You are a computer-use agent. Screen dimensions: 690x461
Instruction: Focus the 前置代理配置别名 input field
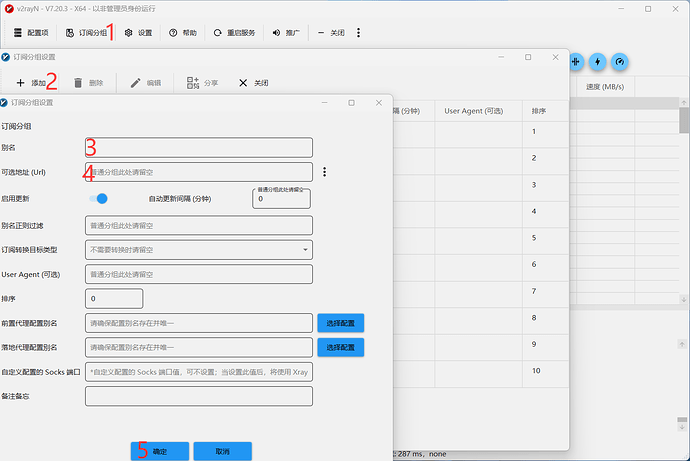[199, 323]
